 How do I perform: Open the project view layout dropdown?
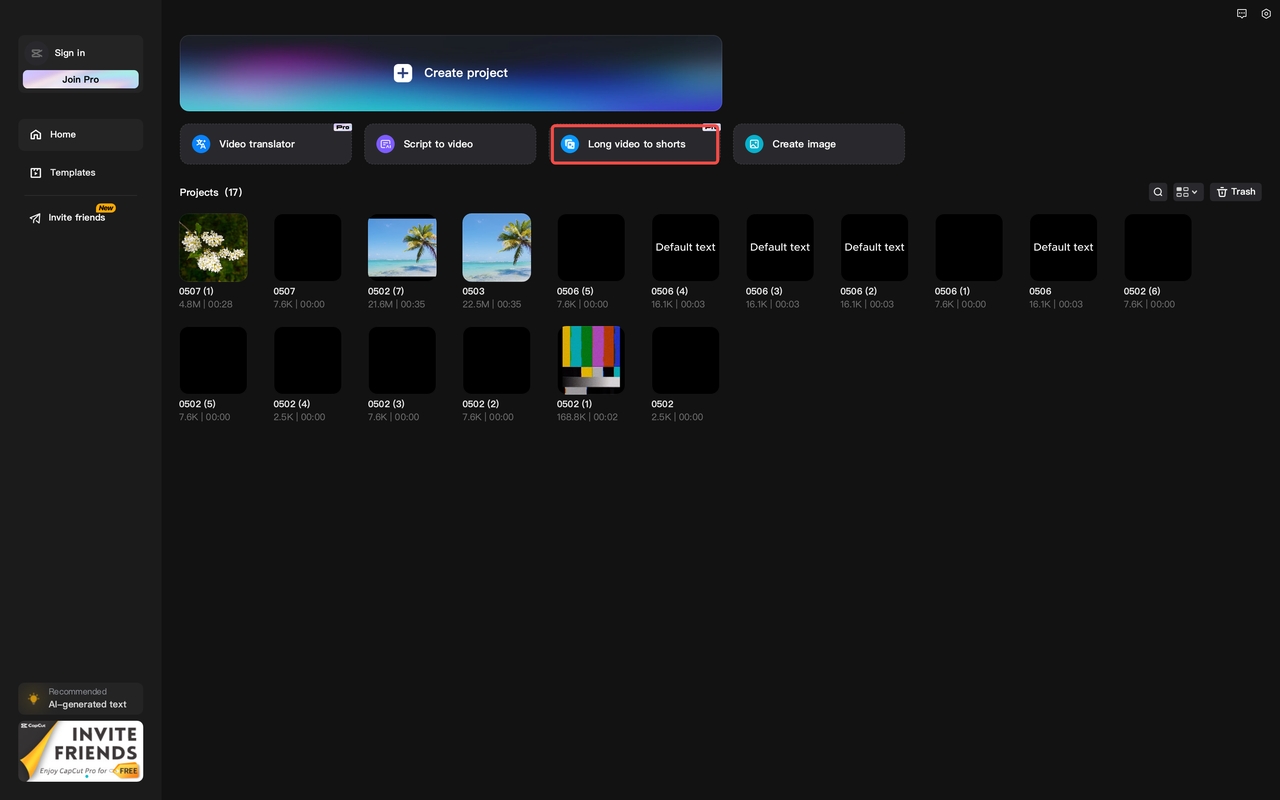(x=1187, y=191)
